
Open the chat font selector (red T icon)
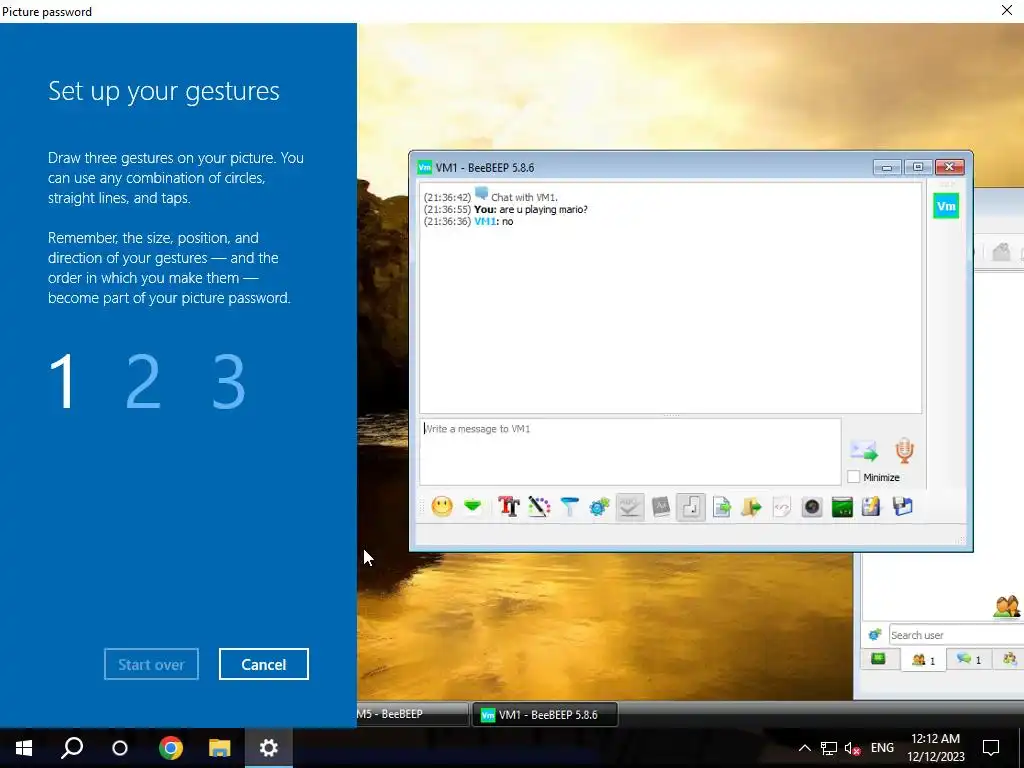(509, 507)
